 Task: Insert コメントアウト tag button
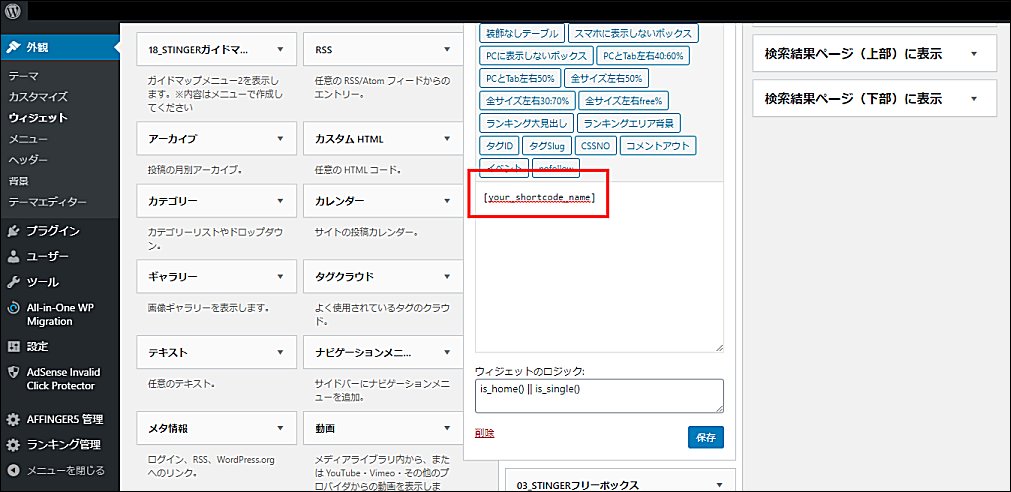click(x=658, y=146)
